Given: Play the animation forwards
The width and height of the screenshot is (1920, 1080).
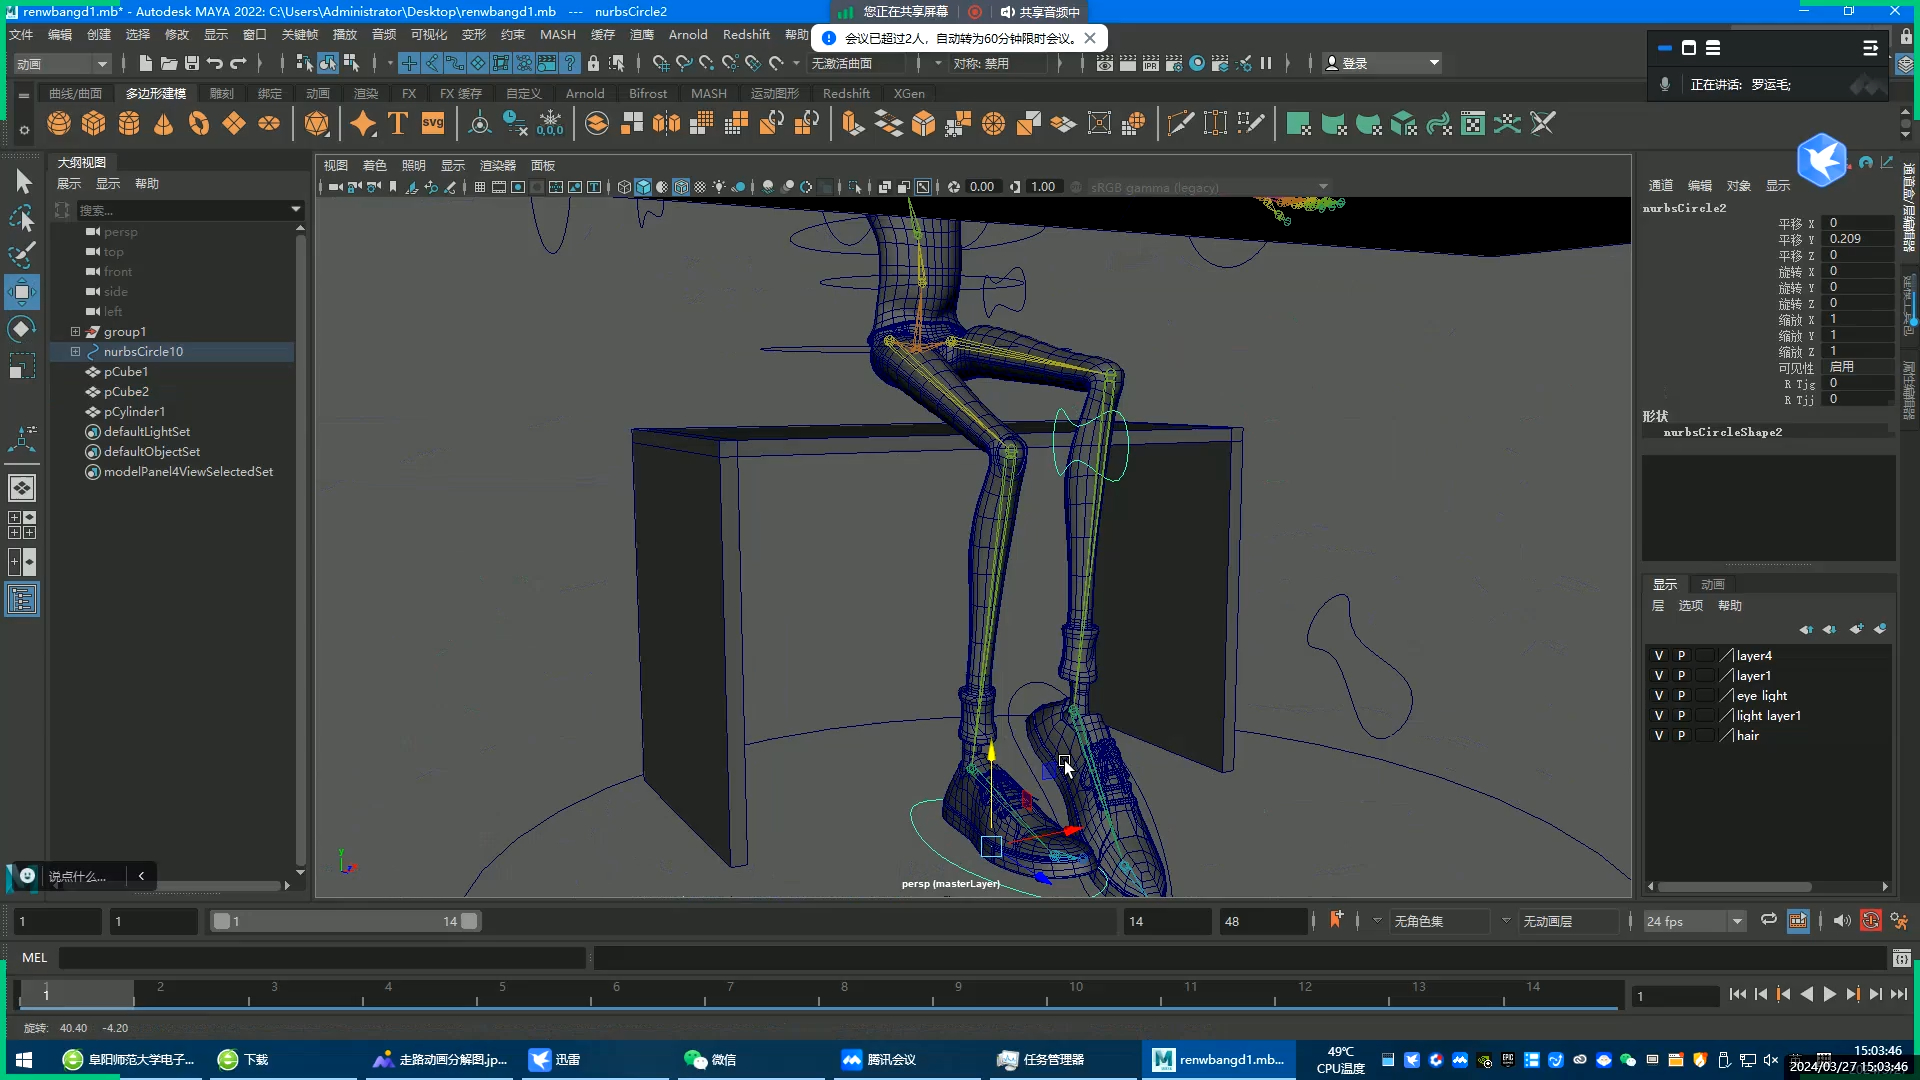Looking at the screenshot, I should pyautogui.click(x=1830, y=994).
